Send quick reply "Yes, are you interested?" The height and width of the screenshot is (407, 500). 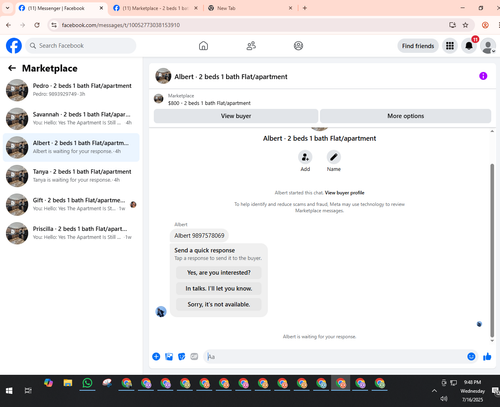(219, 273)
